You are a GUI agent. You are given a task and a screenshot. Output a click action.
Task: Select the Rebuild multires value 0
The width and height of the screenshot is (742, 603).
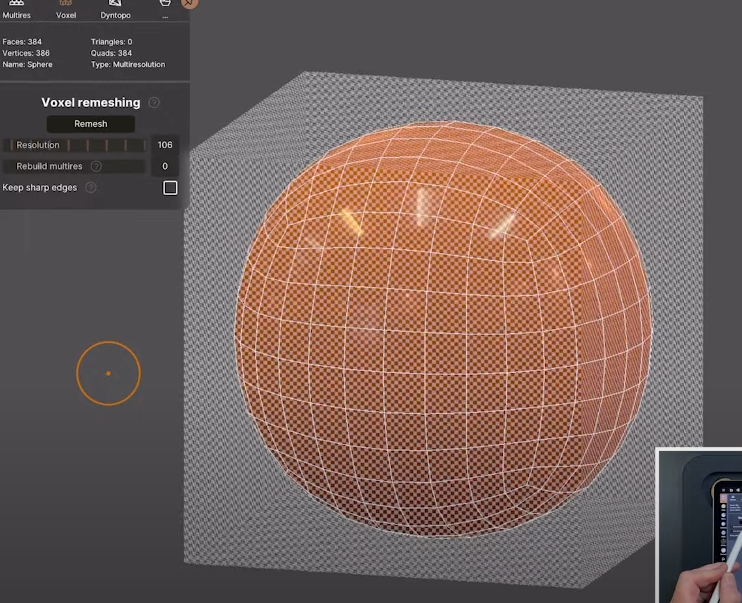pyautogui.click(x=165, y=166)
